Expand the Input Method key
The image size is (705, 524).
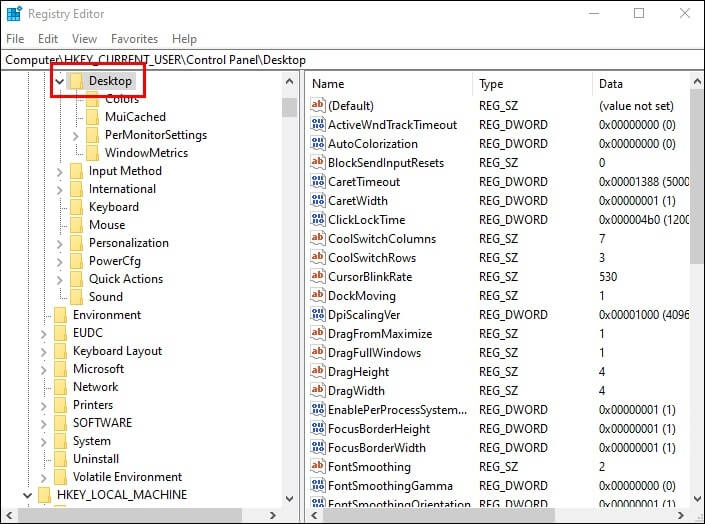tap(59, 171)
